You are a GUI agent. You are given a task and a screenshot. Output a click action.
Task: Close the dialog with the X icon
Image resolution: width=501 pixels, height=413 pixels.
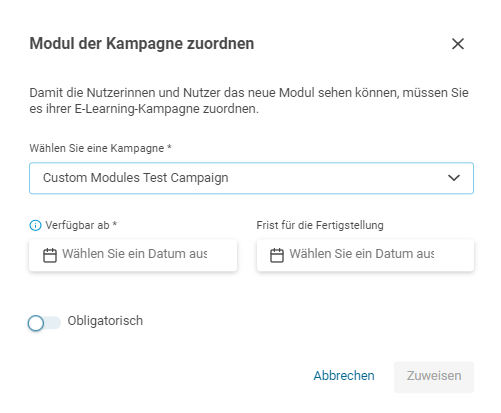pyautogui.click(x=458, y=44)
